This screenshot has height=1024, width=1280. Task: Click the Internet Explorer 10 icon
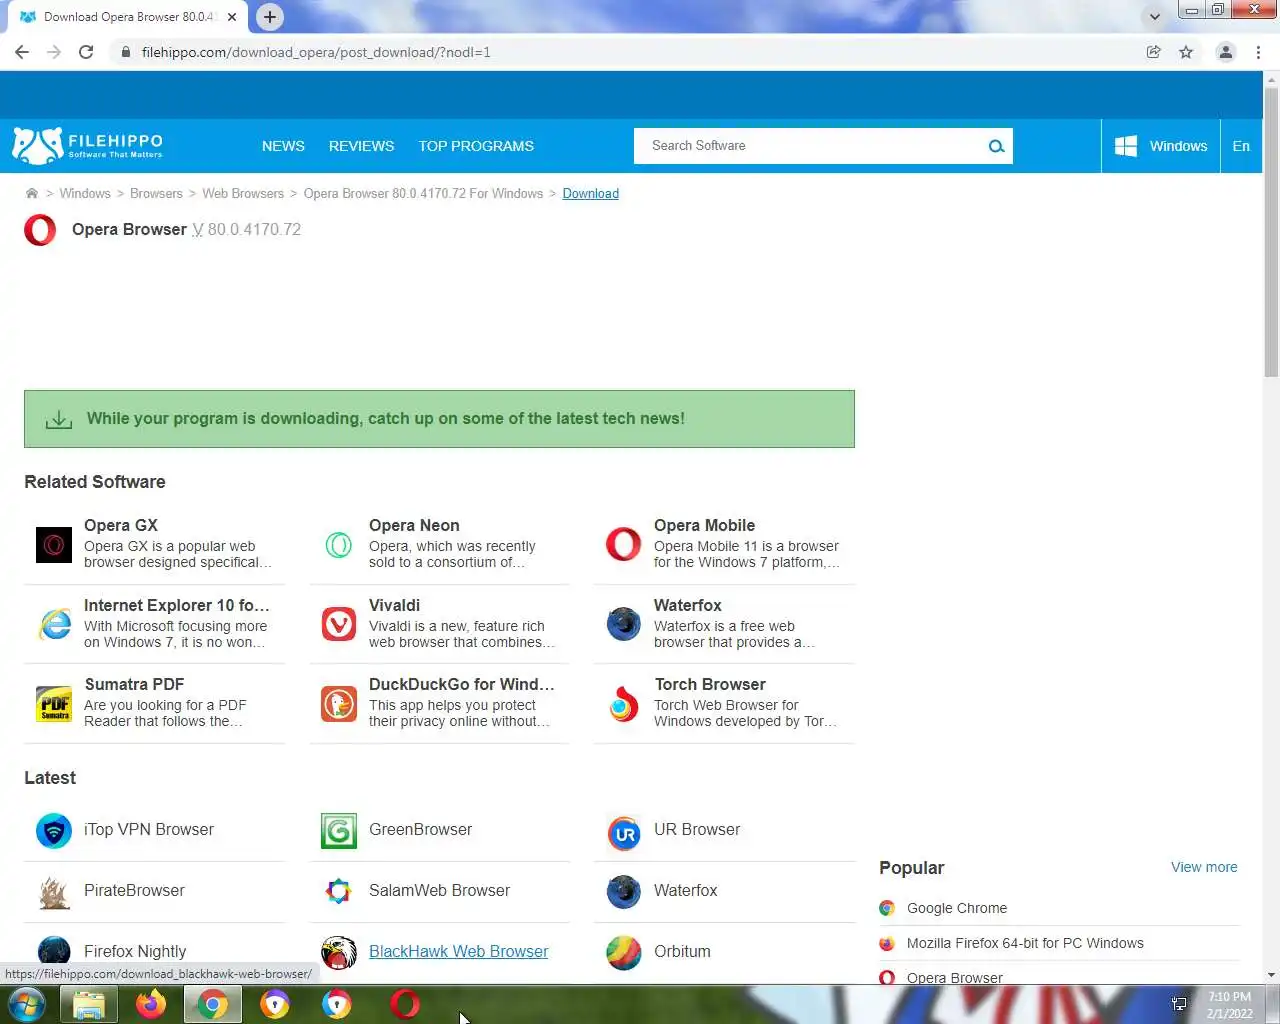(54, 624)
